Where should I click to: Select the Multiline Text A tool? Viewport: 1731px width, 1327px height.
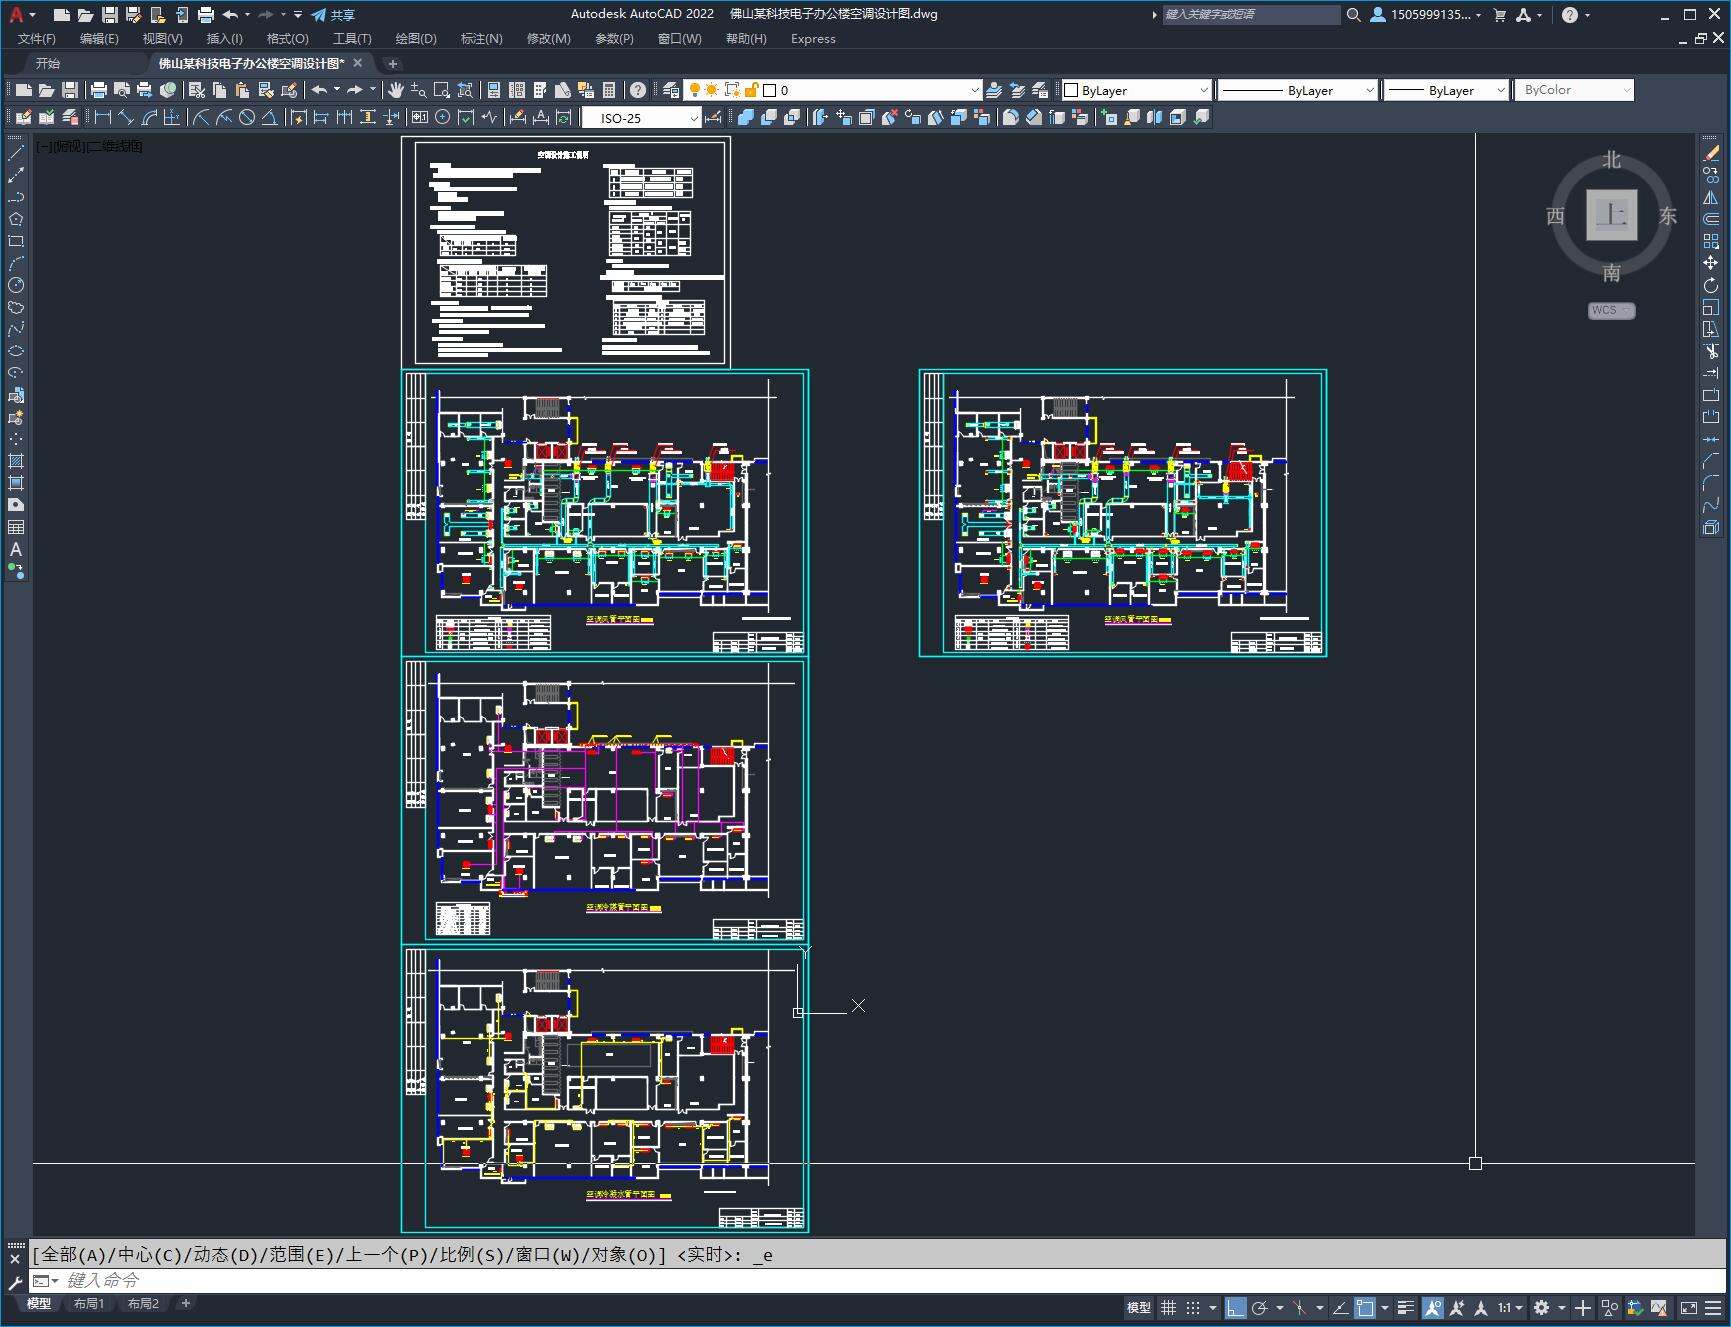tap(16, 549)
